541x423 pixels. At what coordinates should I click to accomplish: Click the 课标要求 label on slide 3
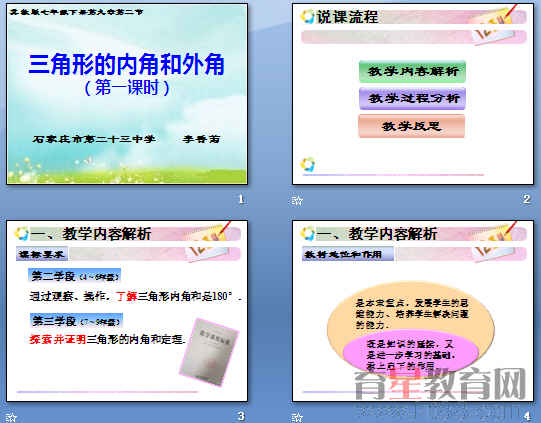click(x=42, y=254)
